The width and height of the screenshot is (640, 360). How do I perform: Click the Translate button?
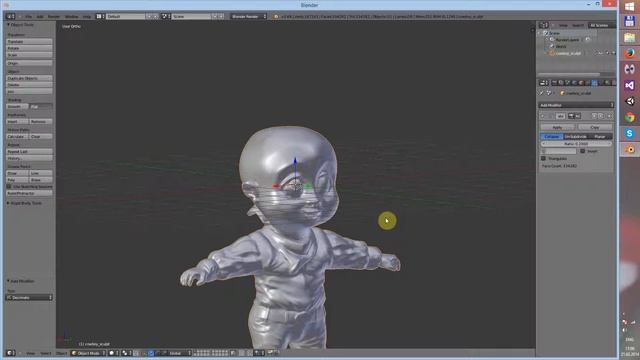click(x=29, y=41)
